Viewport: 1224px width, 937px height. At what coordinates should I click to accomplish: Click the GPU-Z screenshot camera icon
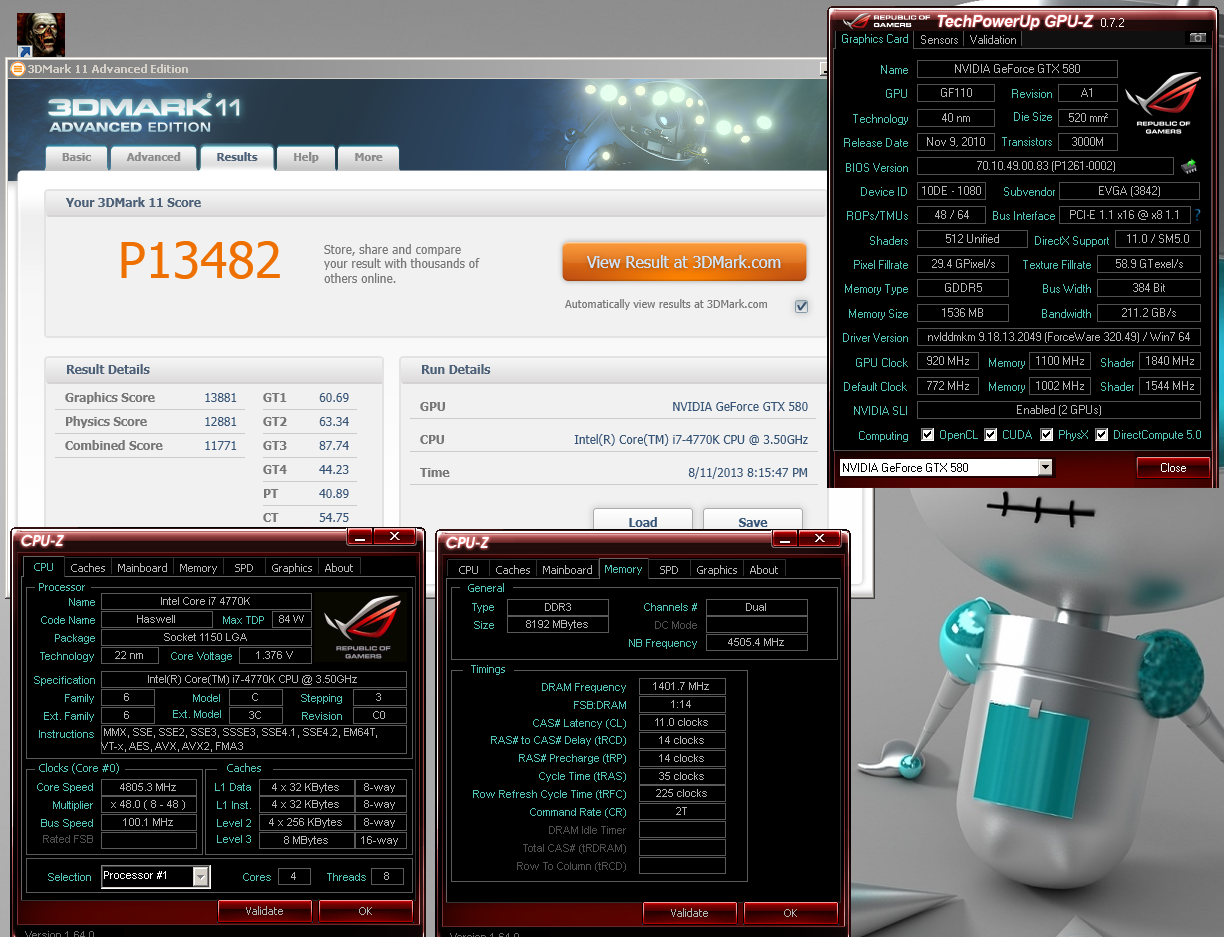(1197, 38)
